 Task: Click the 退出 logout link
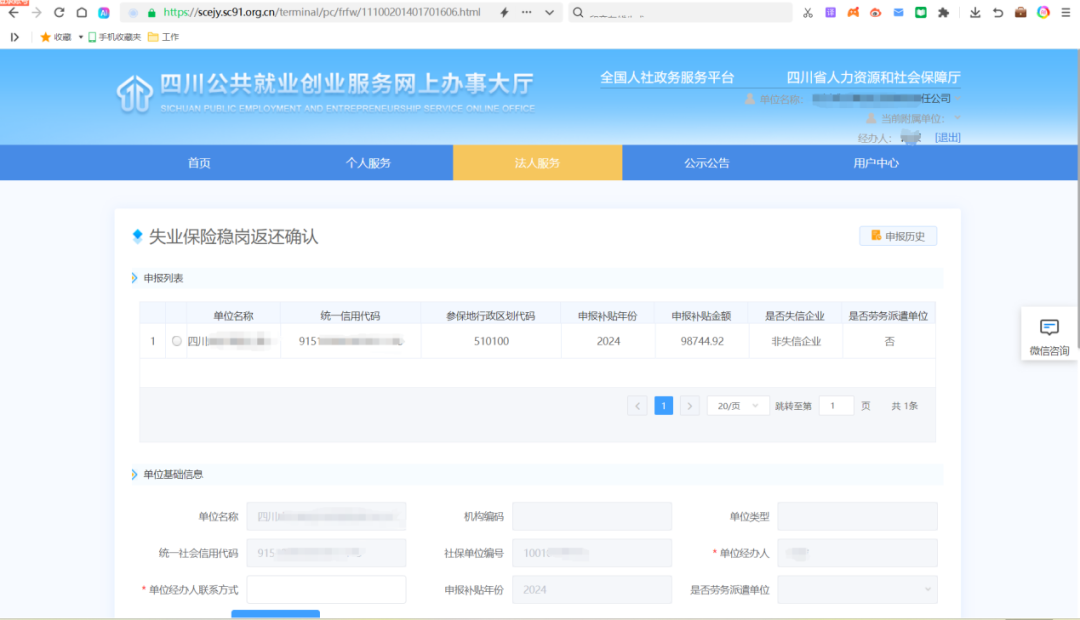tap(947, 137)
